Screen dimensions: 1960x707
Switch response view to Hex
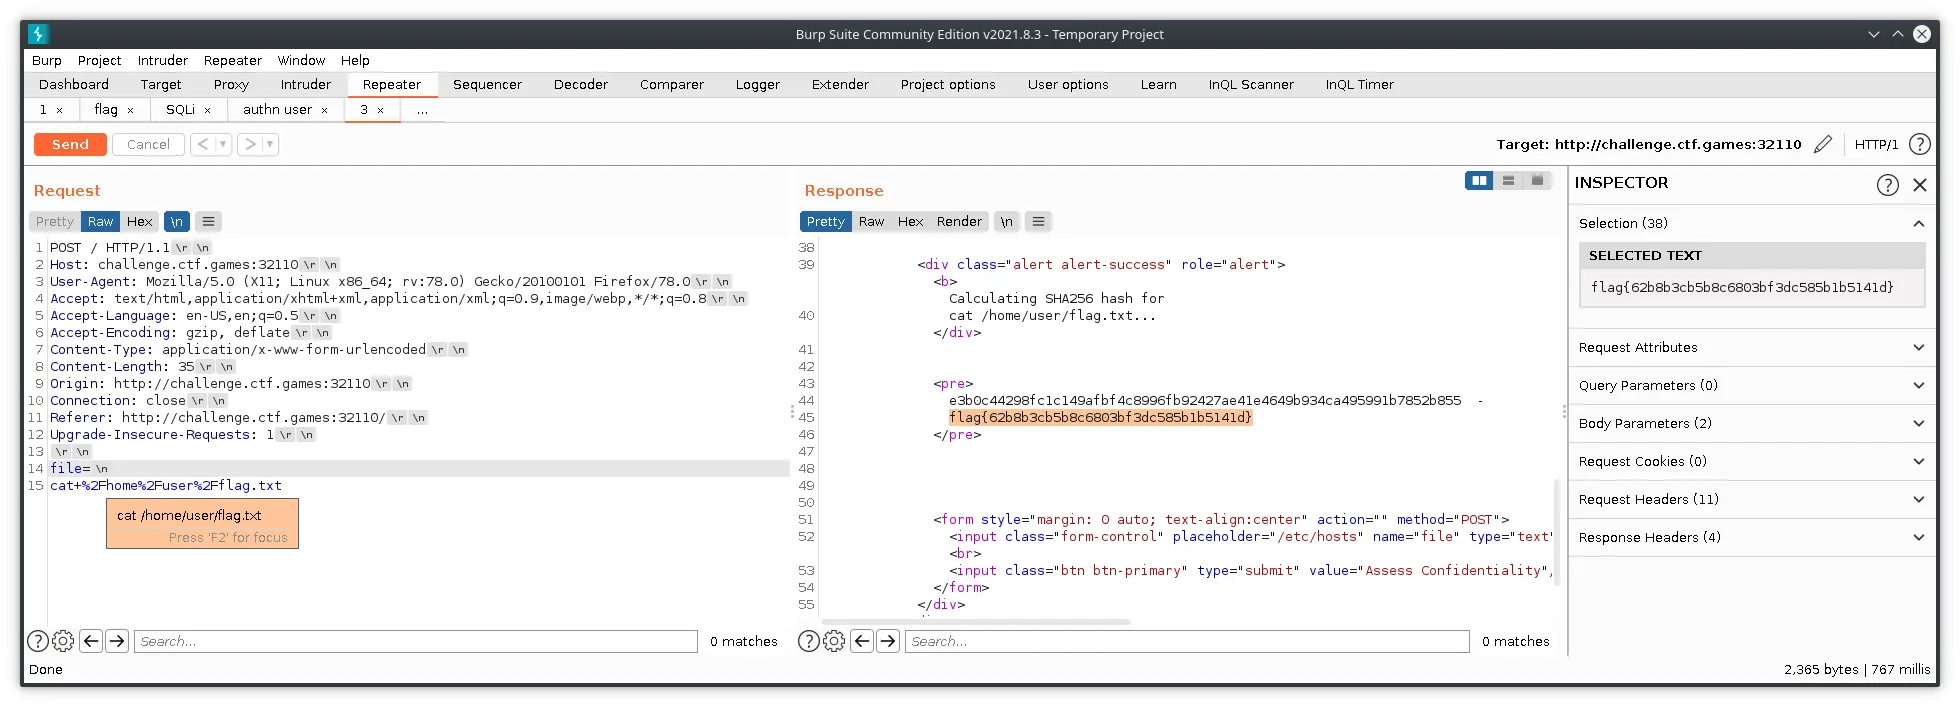tap(910, 221)
